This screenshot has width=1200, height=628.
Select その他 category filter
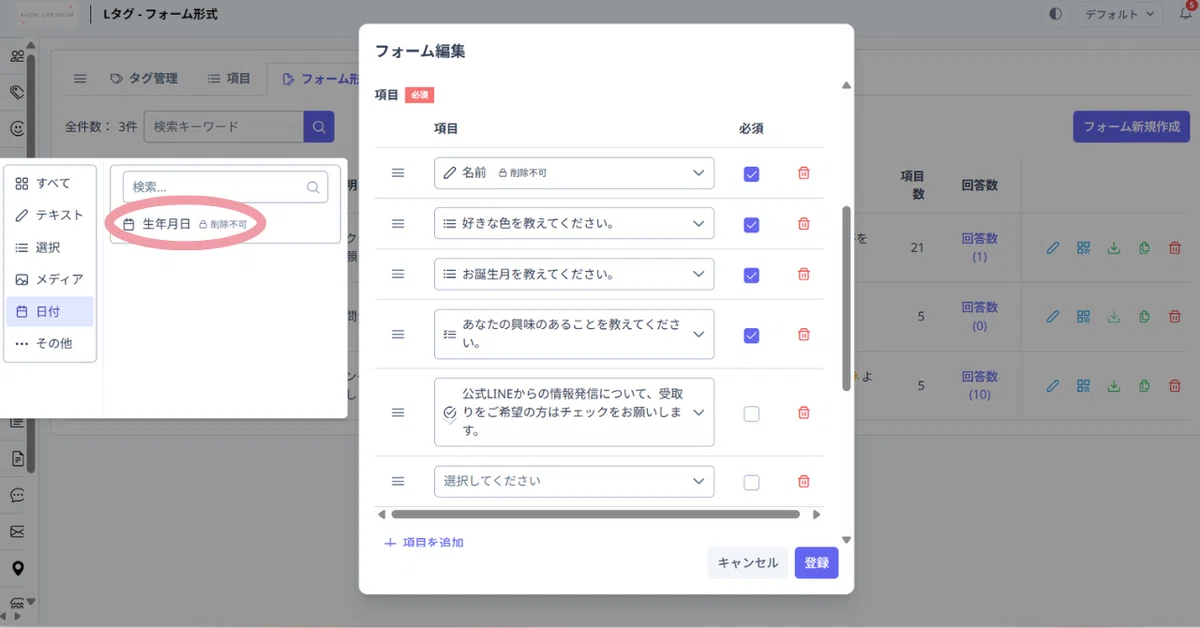pyautogui.click(x=50, y=343)
